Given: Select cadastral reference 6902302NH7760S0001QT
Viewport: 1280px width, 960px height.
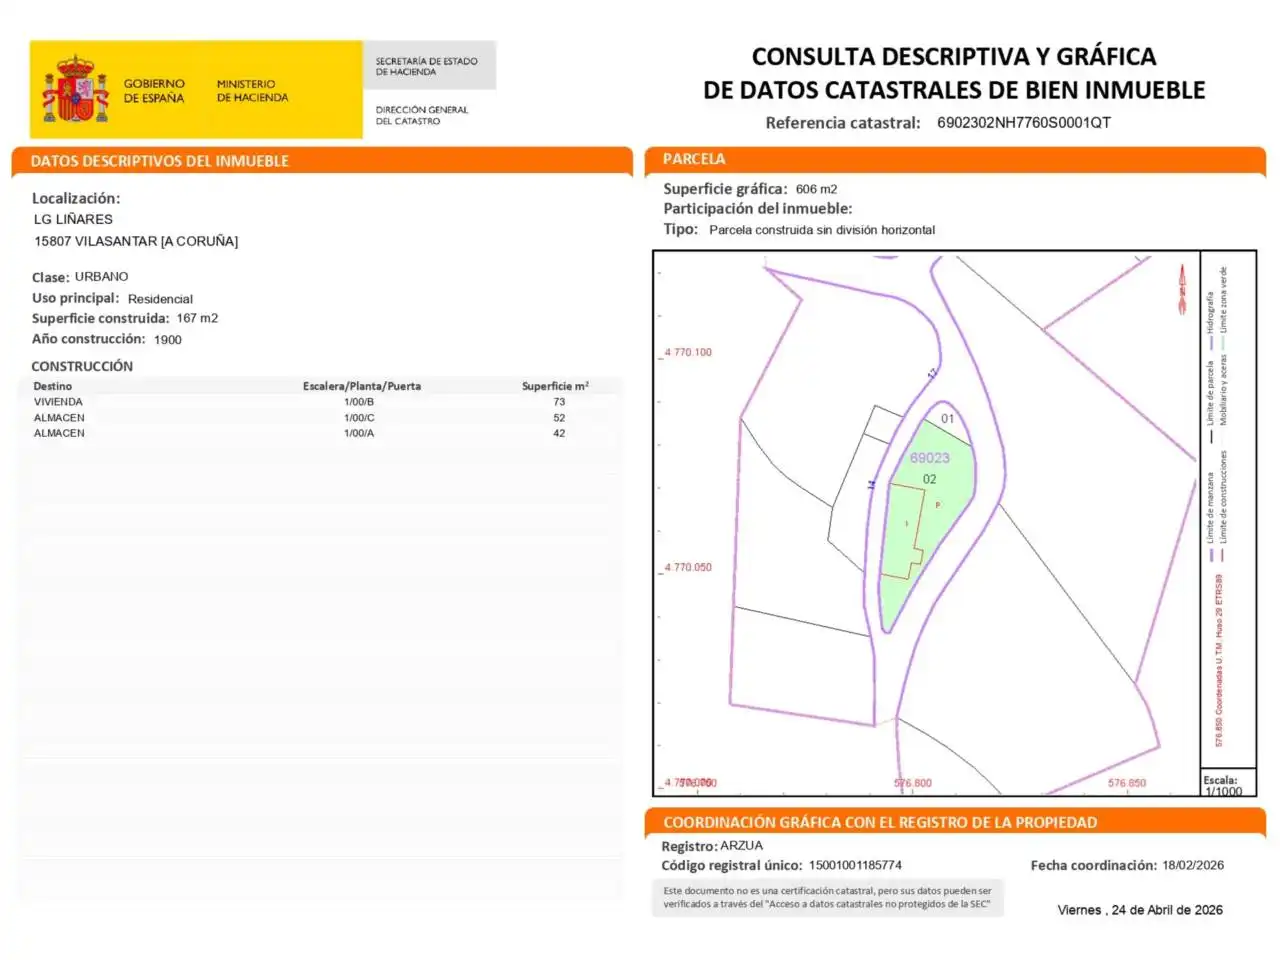Looking at the screenshot, I should pos(1024,122).
